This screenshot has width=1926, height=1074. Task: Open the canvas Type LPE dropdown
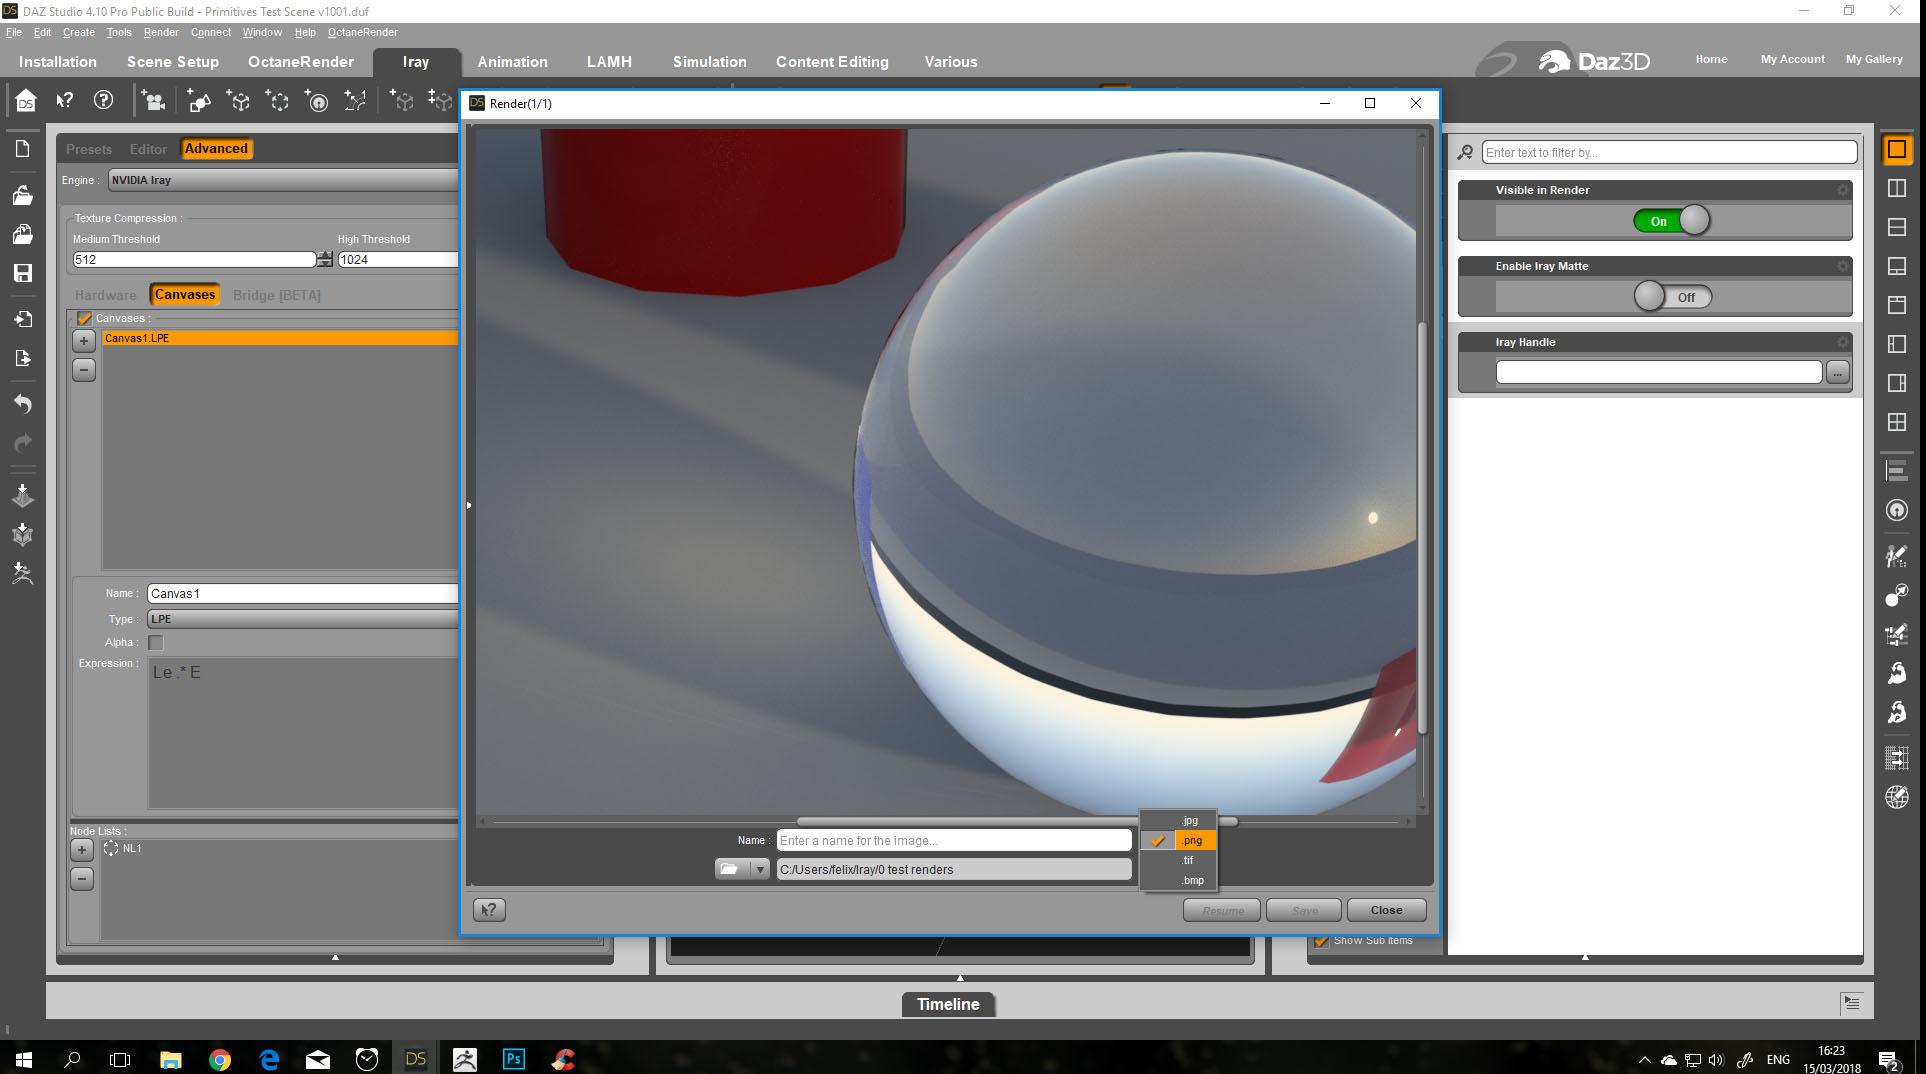click(x=302, y=619)
